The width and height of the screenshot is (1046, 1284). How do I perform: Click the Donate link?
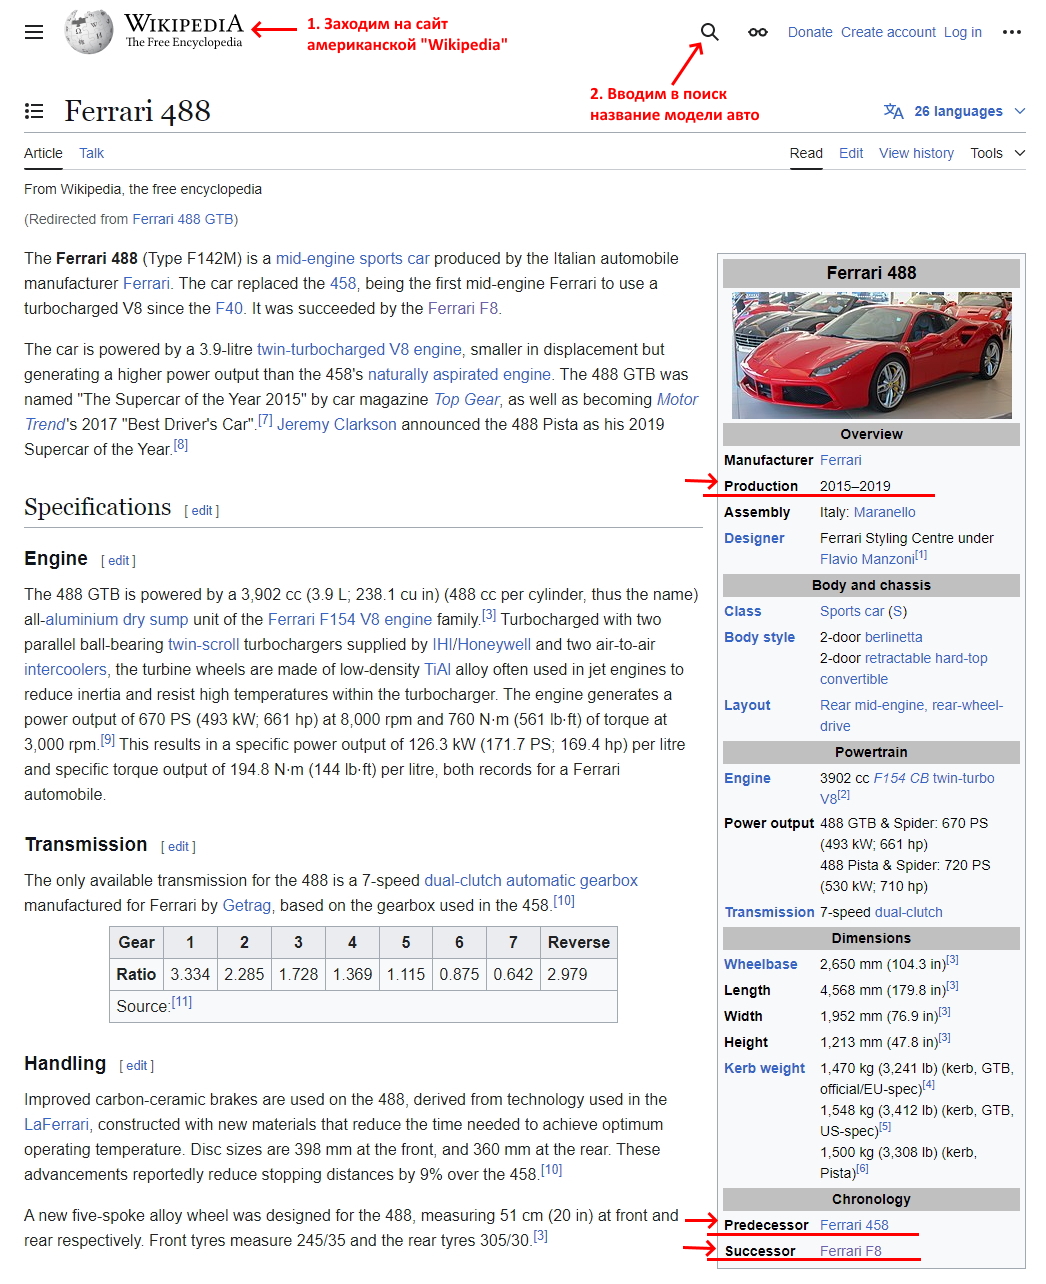coord(810,32)
